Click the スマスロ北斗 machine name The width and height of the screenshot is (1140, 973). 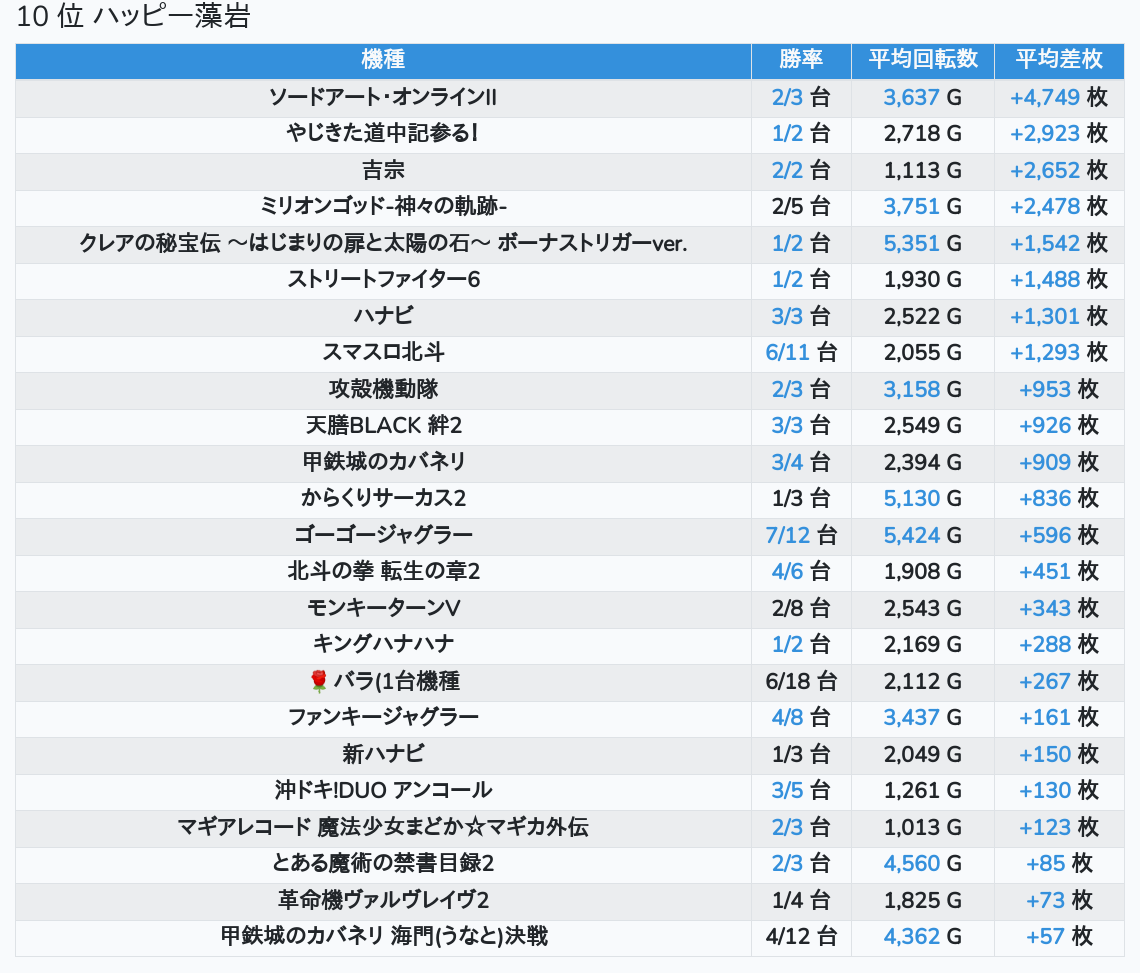(383, 353)
